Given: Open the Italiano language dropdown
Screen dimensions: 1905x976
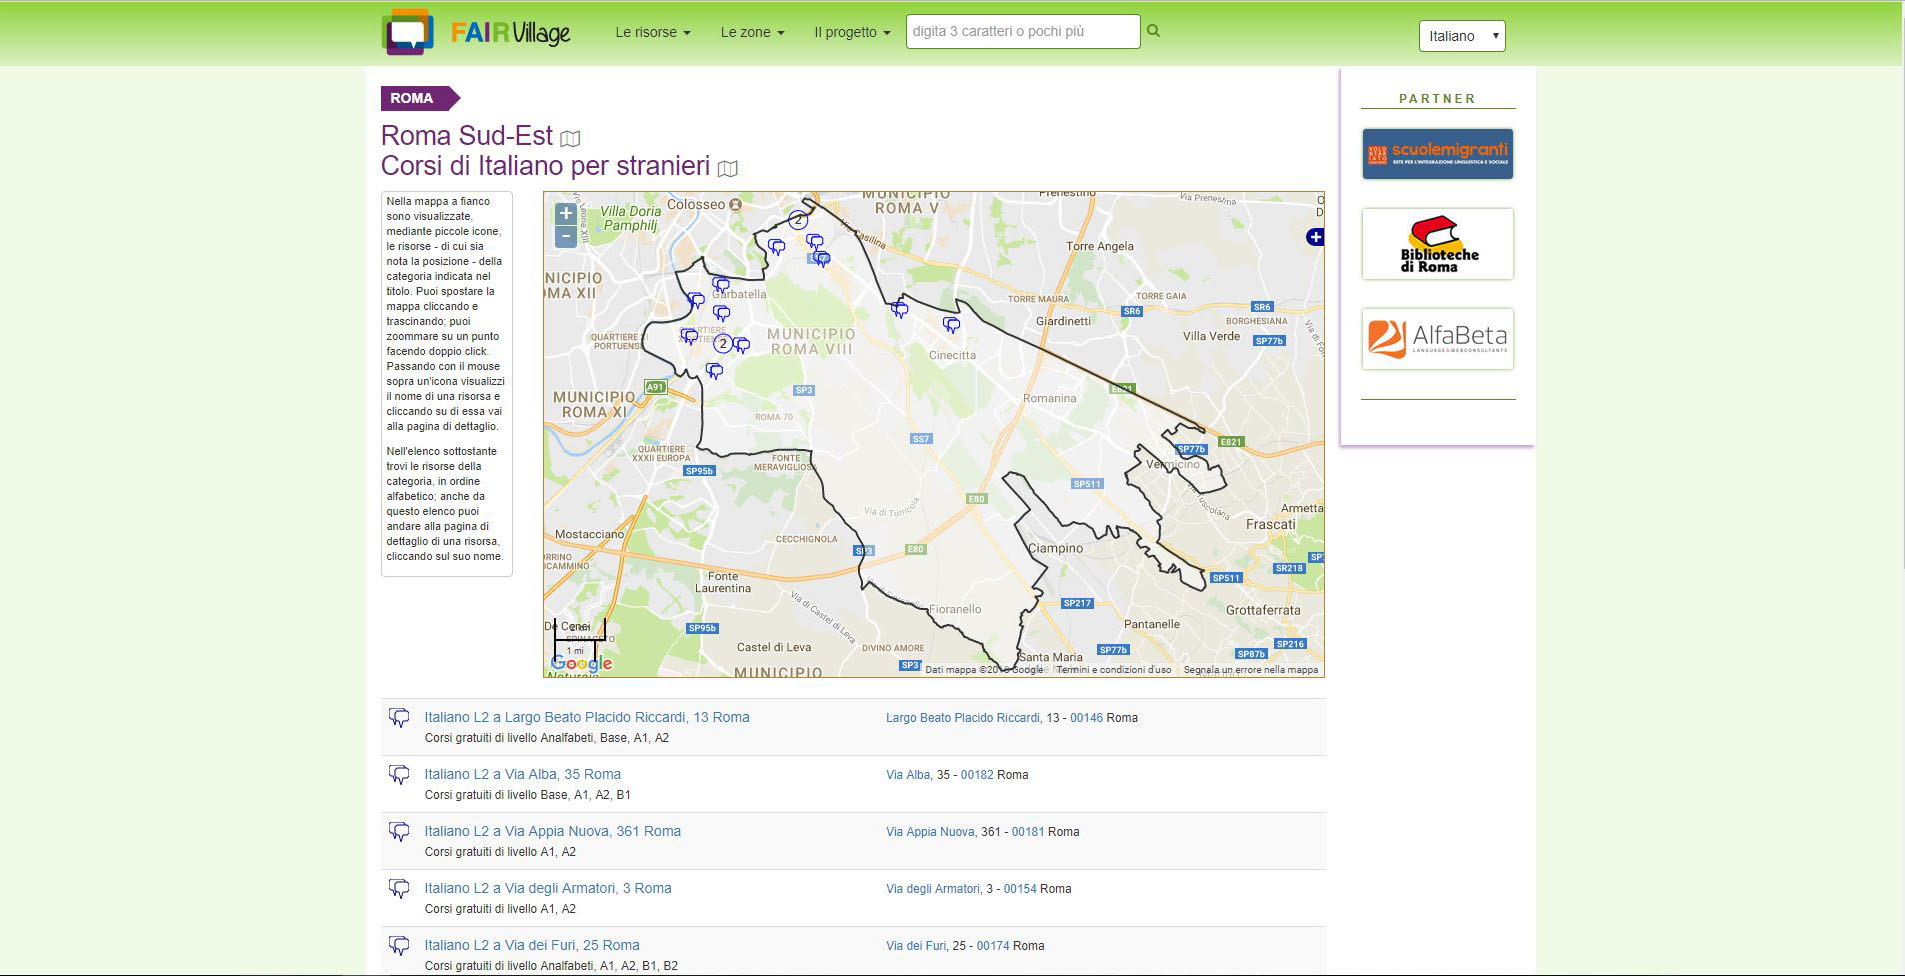Looking at the screenshot, I should [1462, 36].
